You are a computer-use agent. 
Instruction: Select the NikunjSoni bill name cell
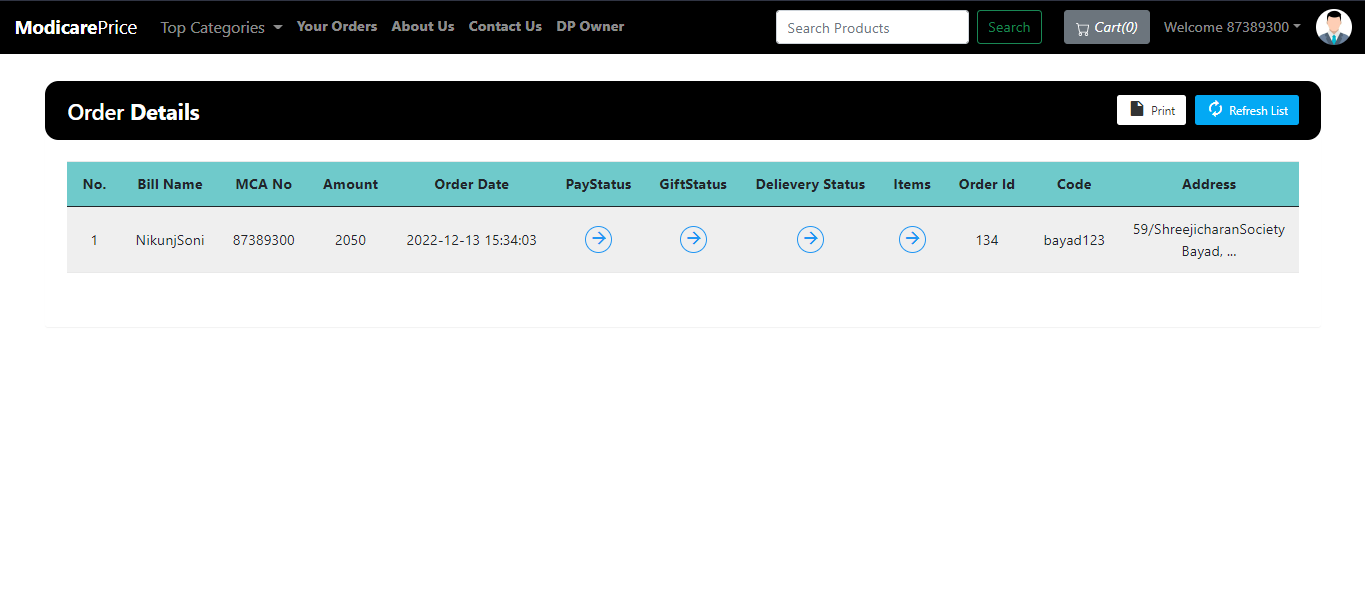(170, 240)
